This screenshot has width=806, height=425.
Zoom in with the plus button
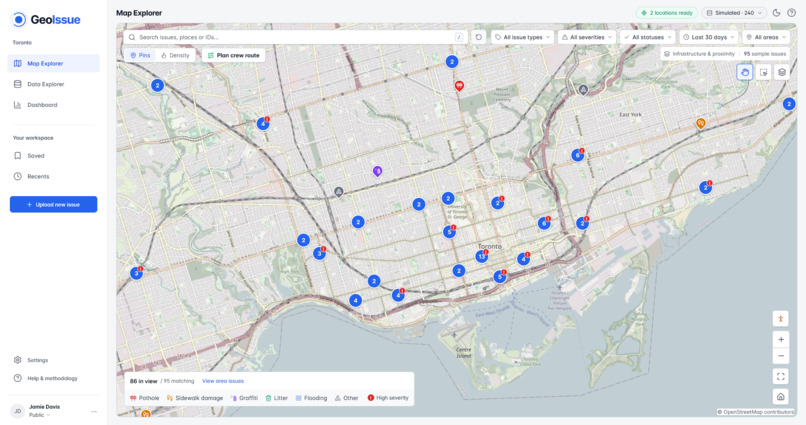tap(781, 339)
